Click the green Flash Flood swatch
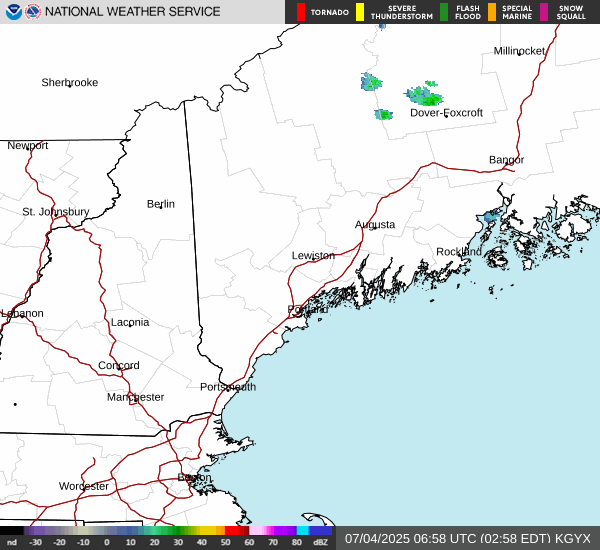Image resolution: width=600 pixels, height=550 pixels. tap(444, 12)
